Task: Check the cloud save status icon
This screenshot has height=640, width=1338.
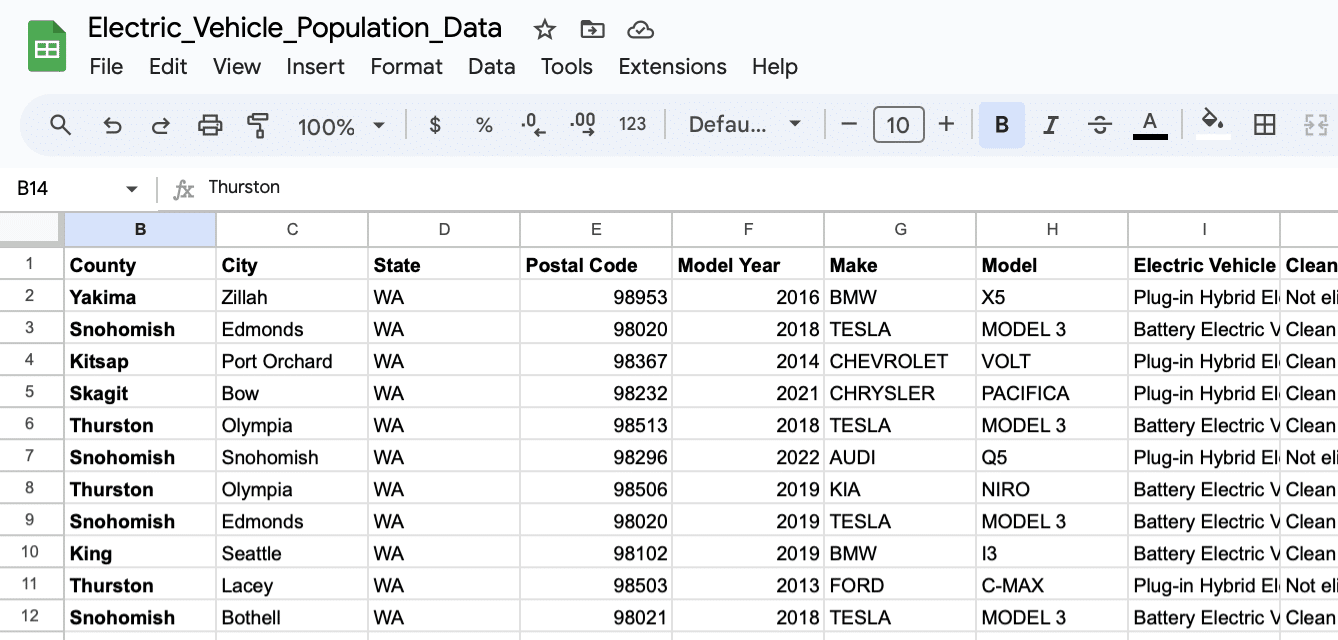Action: [x=640, y=30]
